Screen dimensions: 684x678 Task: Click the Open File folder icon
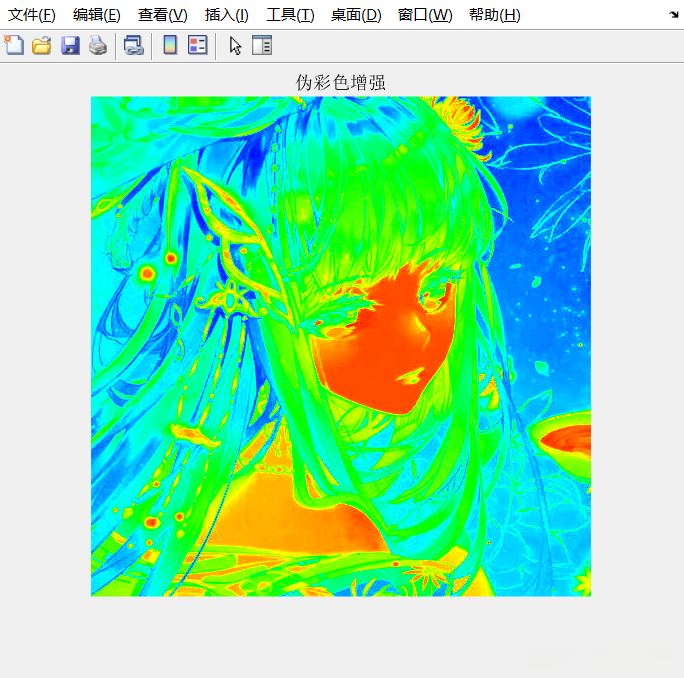pos(42,45)
